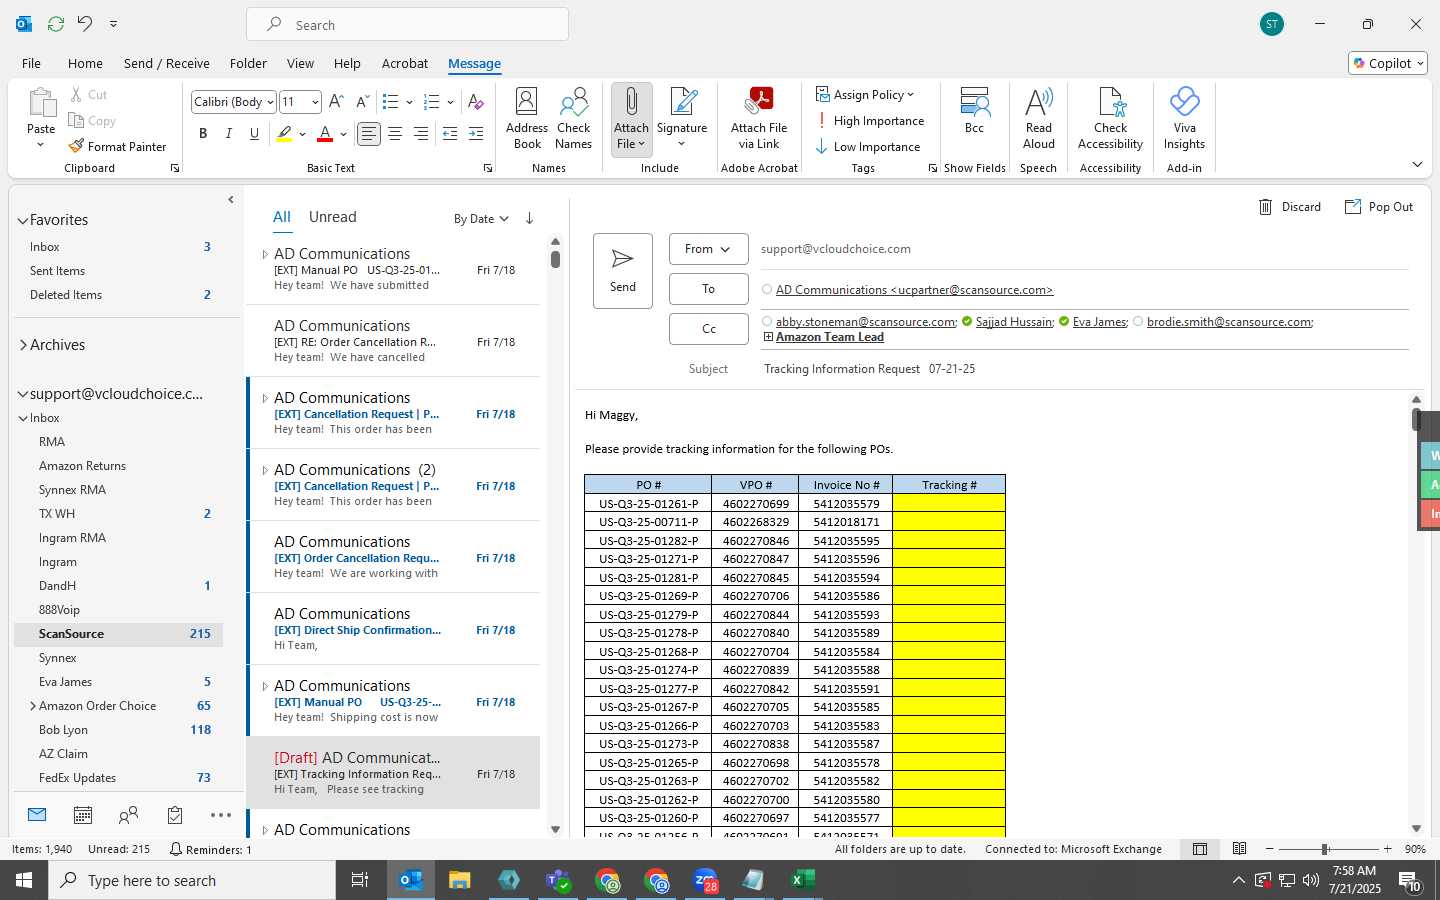Open the font name dropdown
Screen dimensions: 1440x900
click(x=270, y=102)
